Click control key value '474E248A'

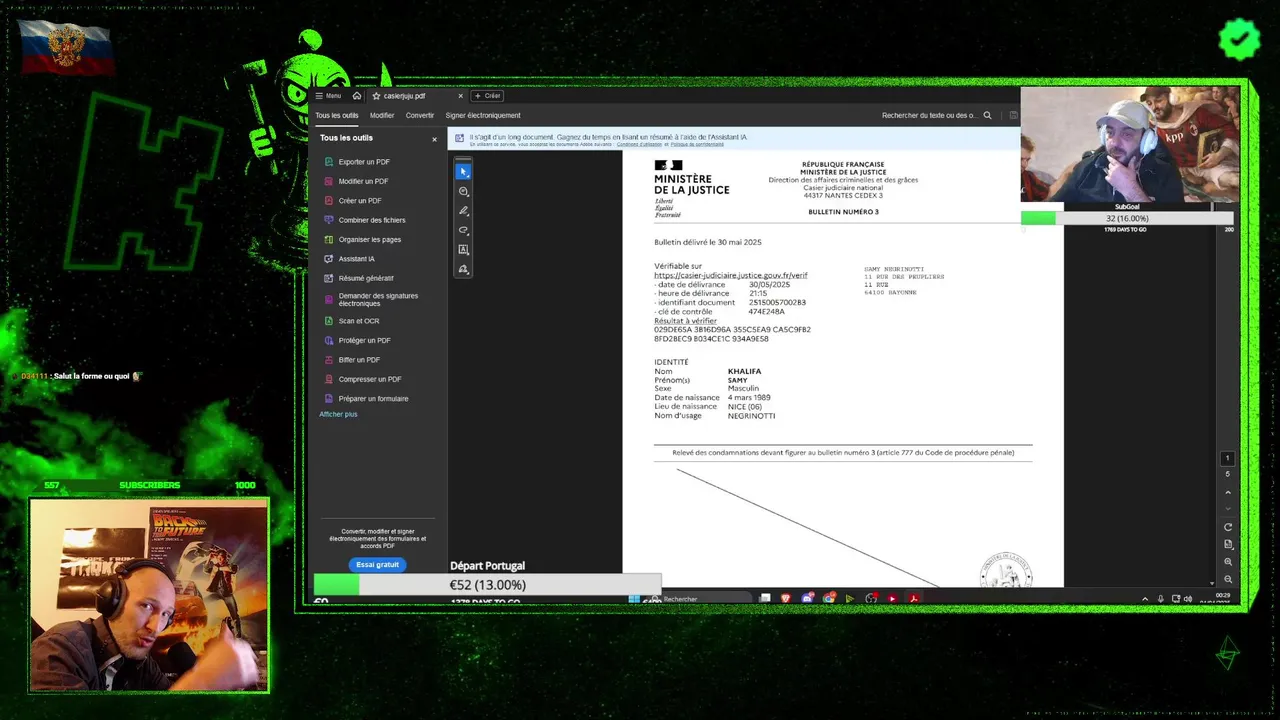pyautogui.click(x=766, y=311)
